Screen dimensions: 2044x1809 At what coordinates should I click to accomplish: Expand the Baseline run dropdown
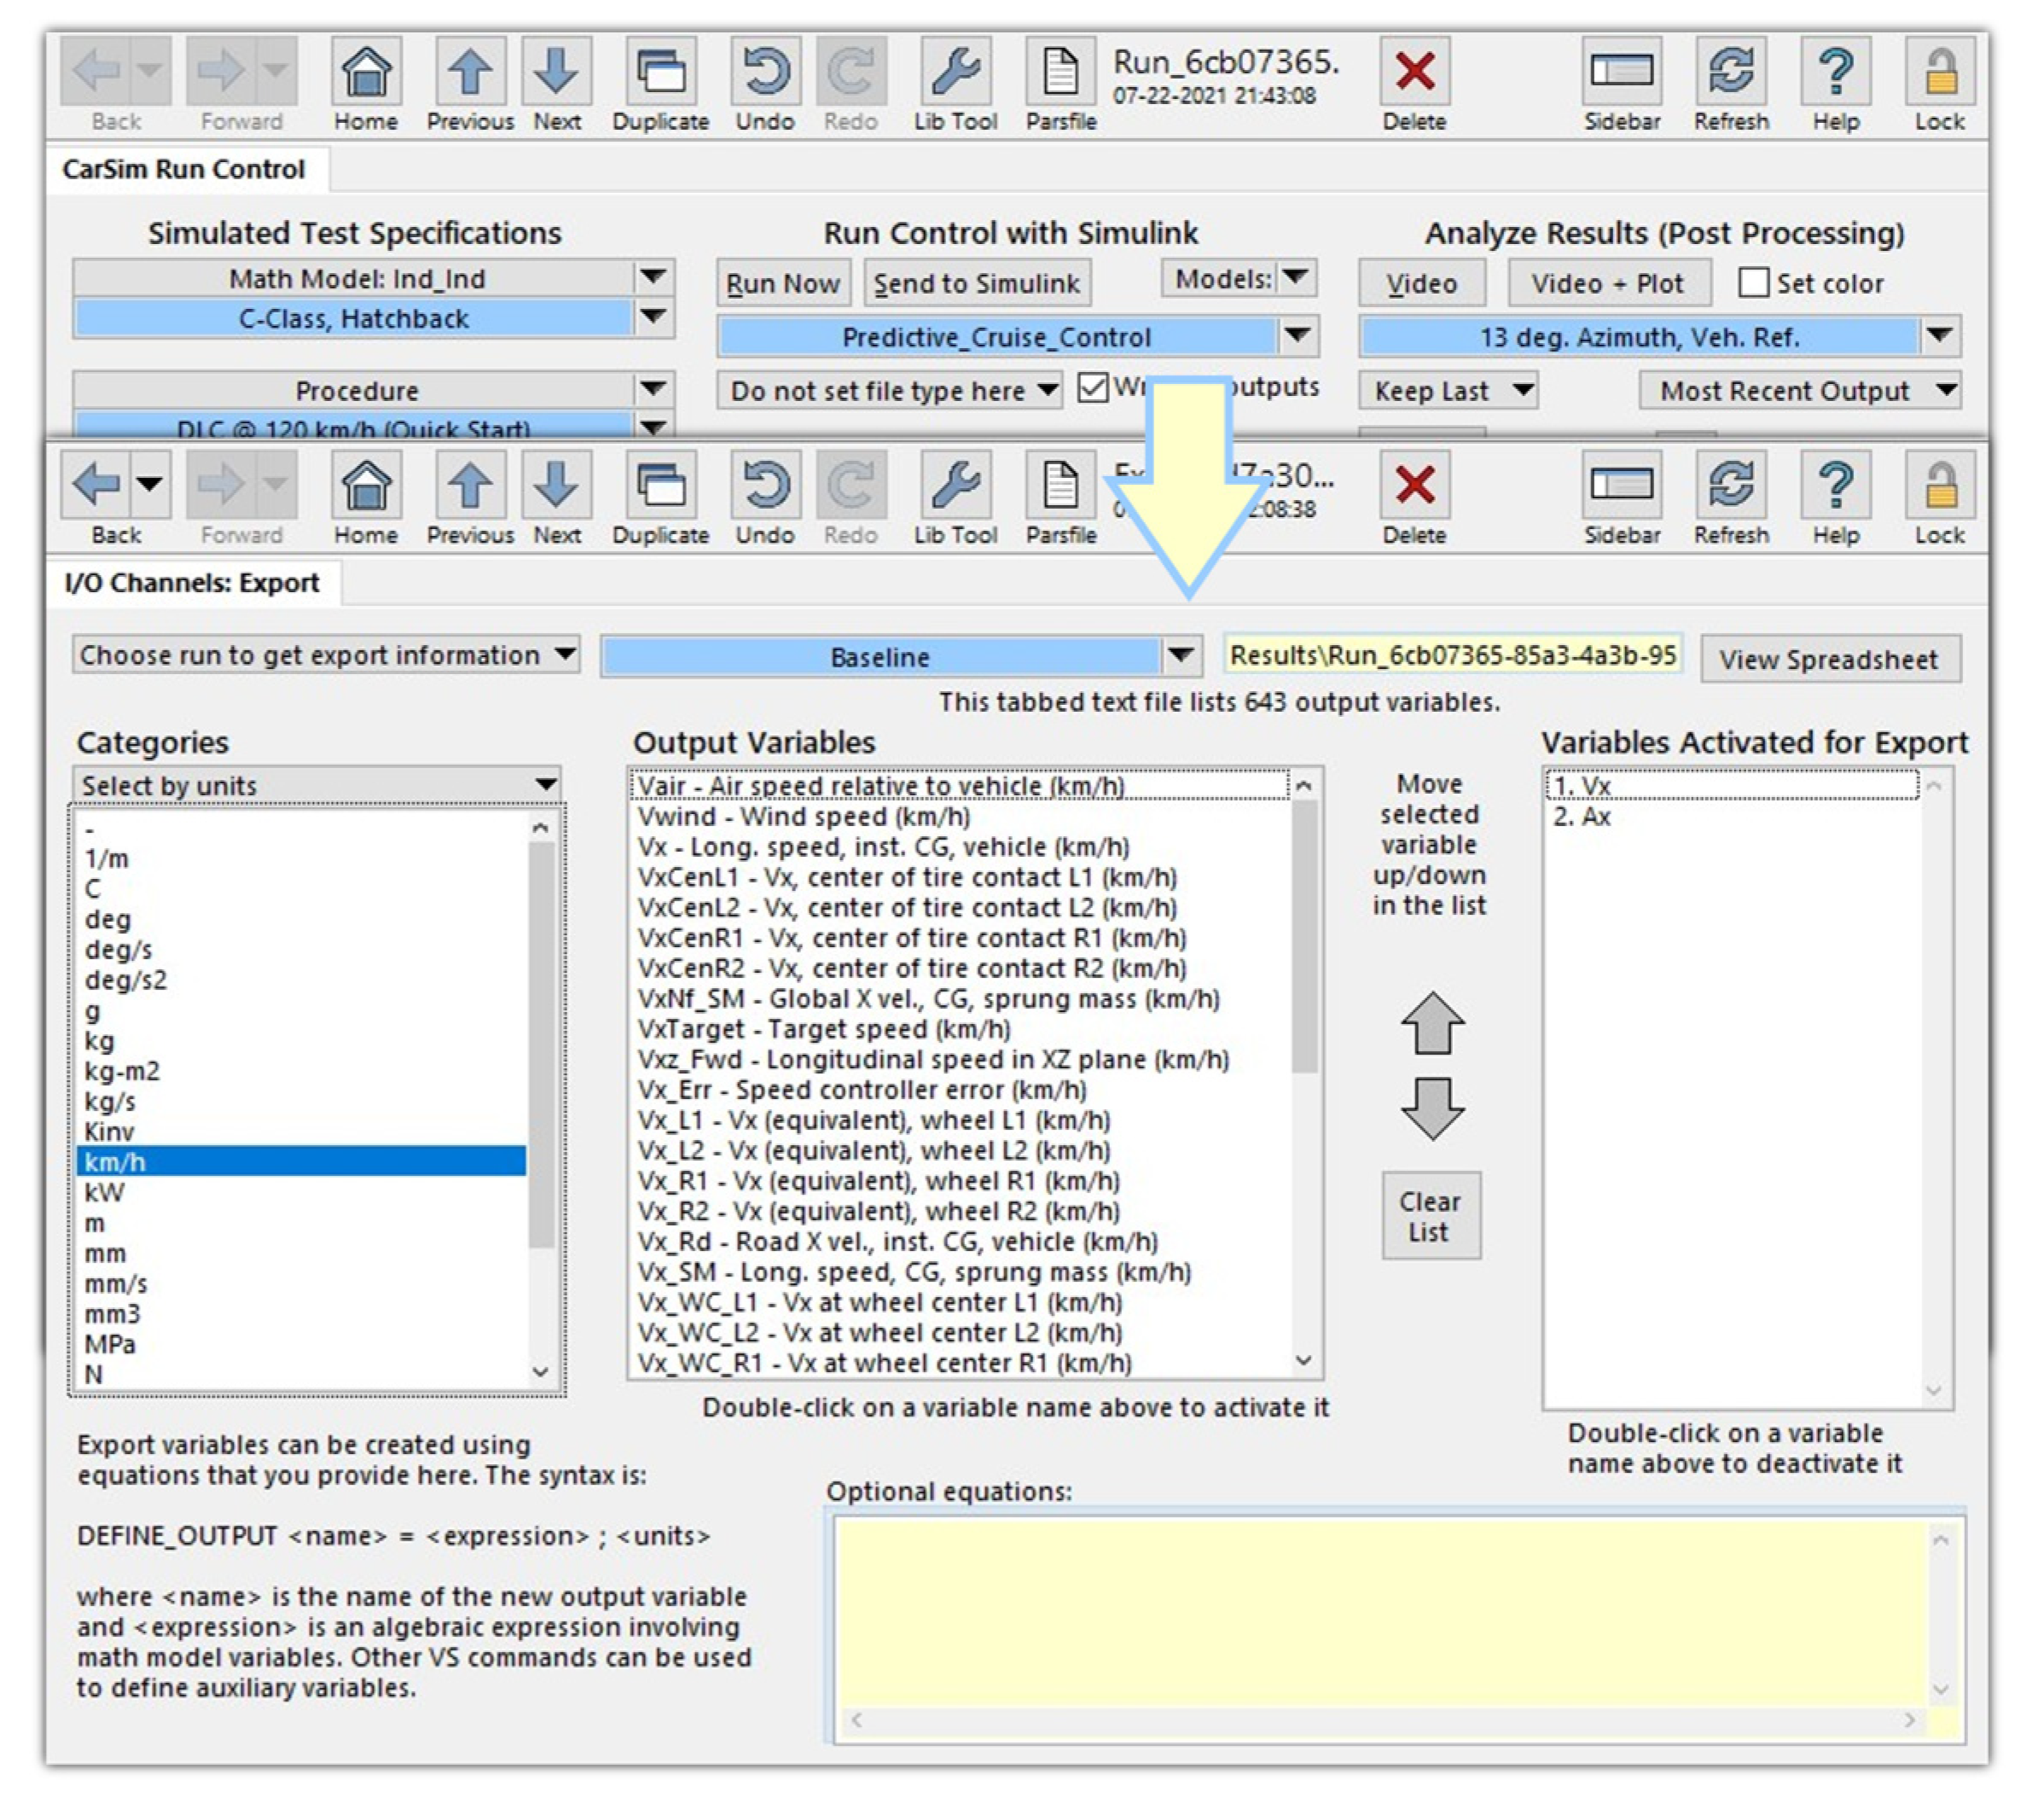[x=1180, y=656]
